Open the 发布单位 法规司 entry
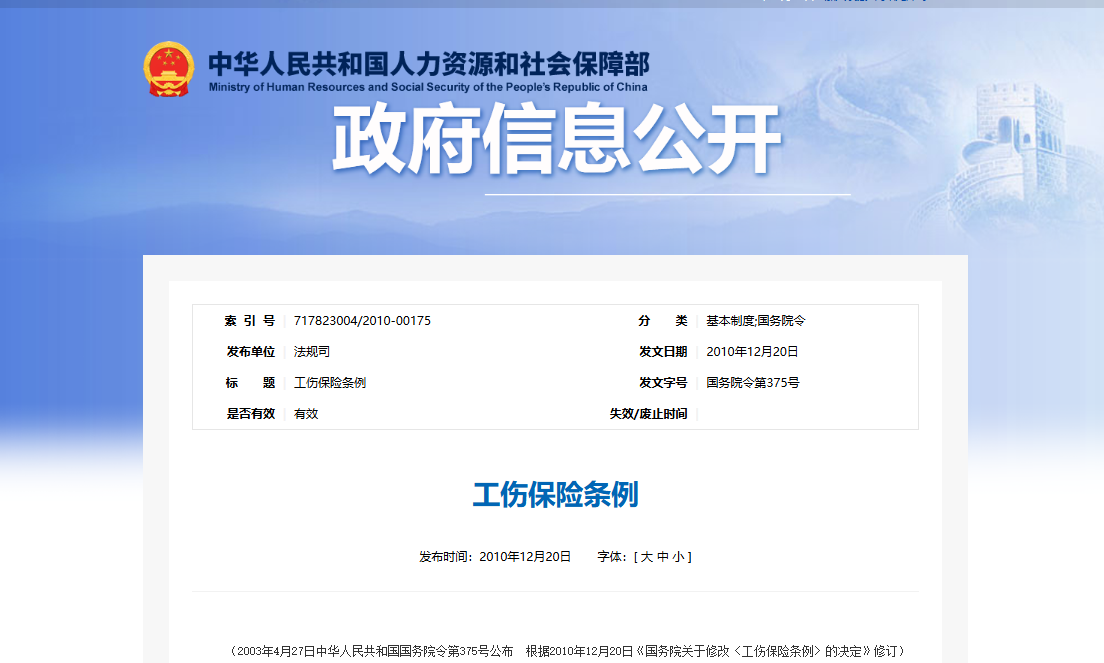The height and width of the screenshot is (663, 1104). (310, 351)
